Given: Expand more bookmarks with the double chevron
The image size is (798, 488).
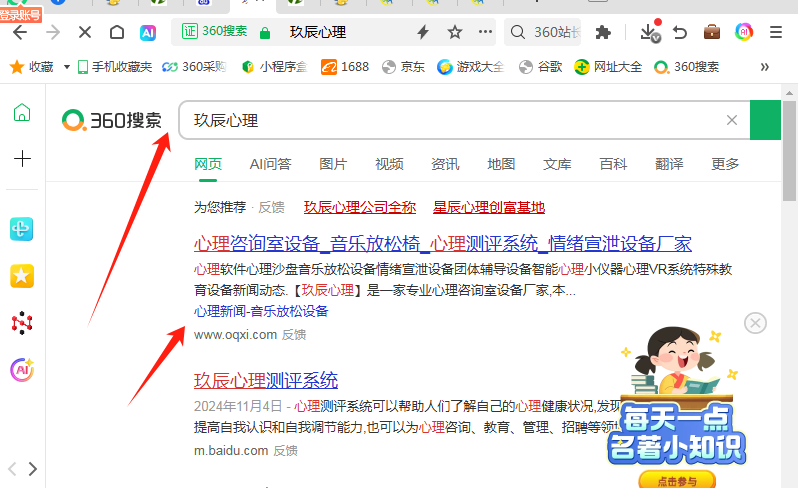Looking at the screenshot, I should pyautogui.click(x=764, y=67).
